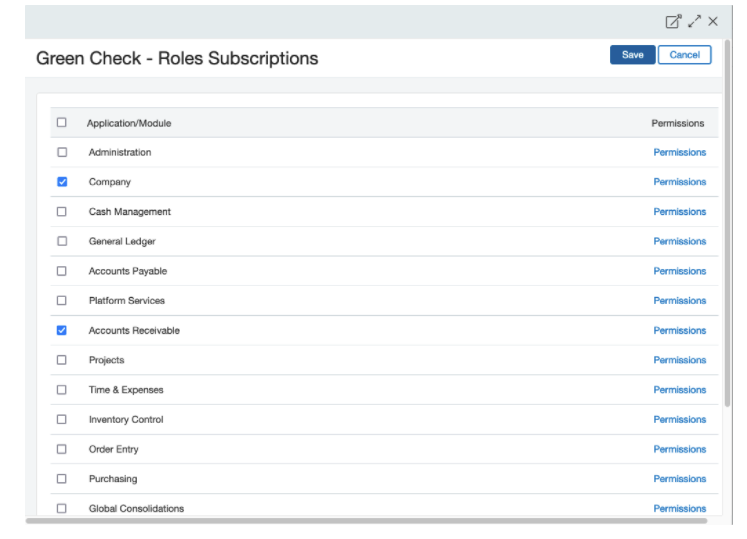Click the General Ledger module name

pos(122,241)
